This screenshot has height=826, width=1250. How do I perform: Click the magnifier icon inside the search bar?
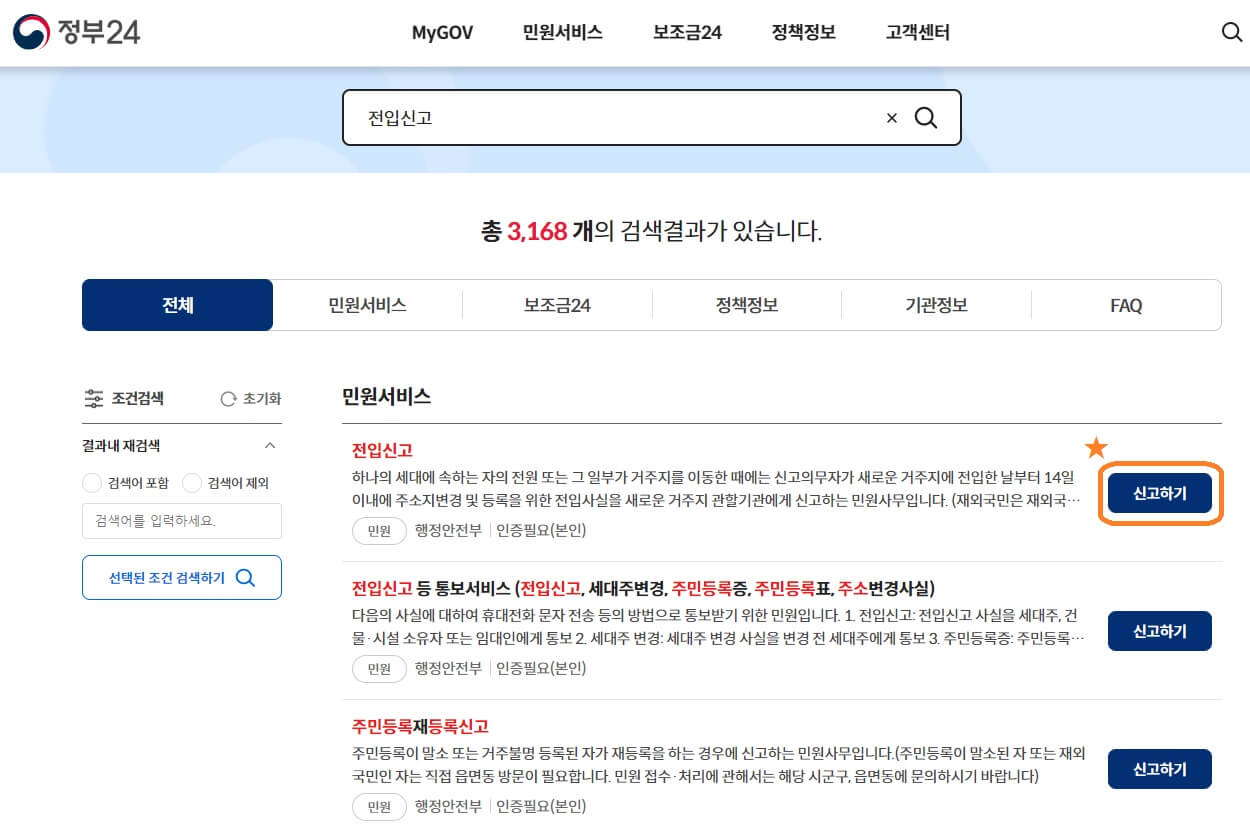pyautogui.click(x=926, y=117)
